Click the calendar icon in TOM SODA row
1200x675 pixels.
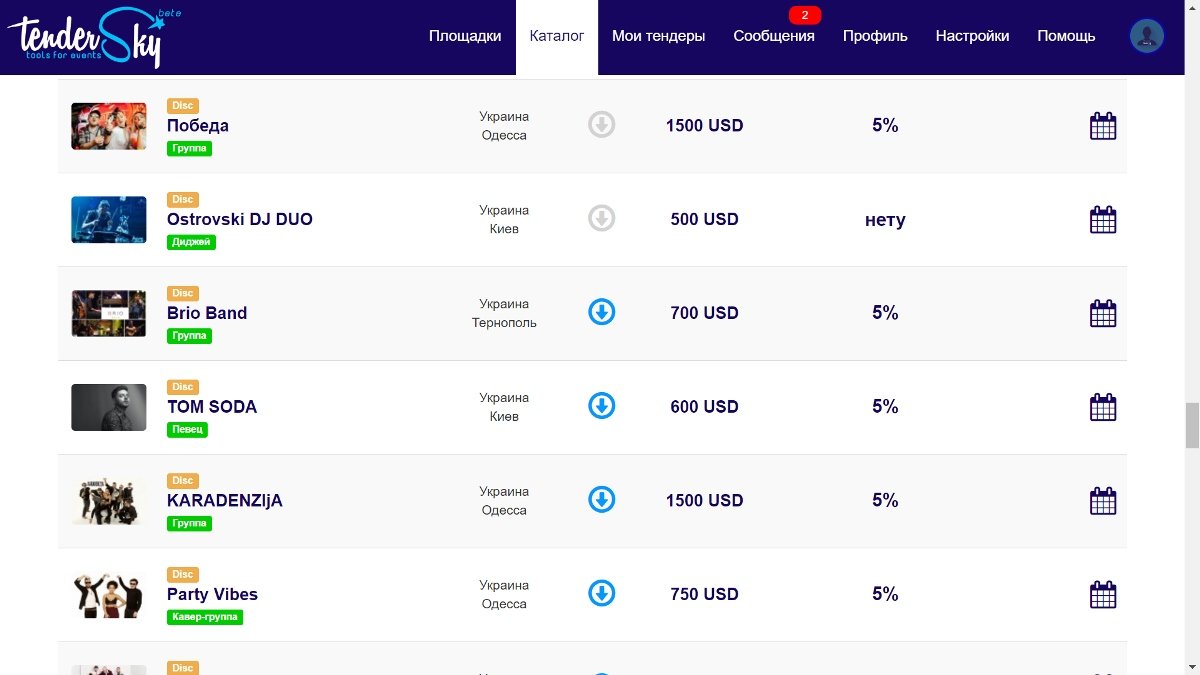pyautogui.click(x=1102, y=407)
